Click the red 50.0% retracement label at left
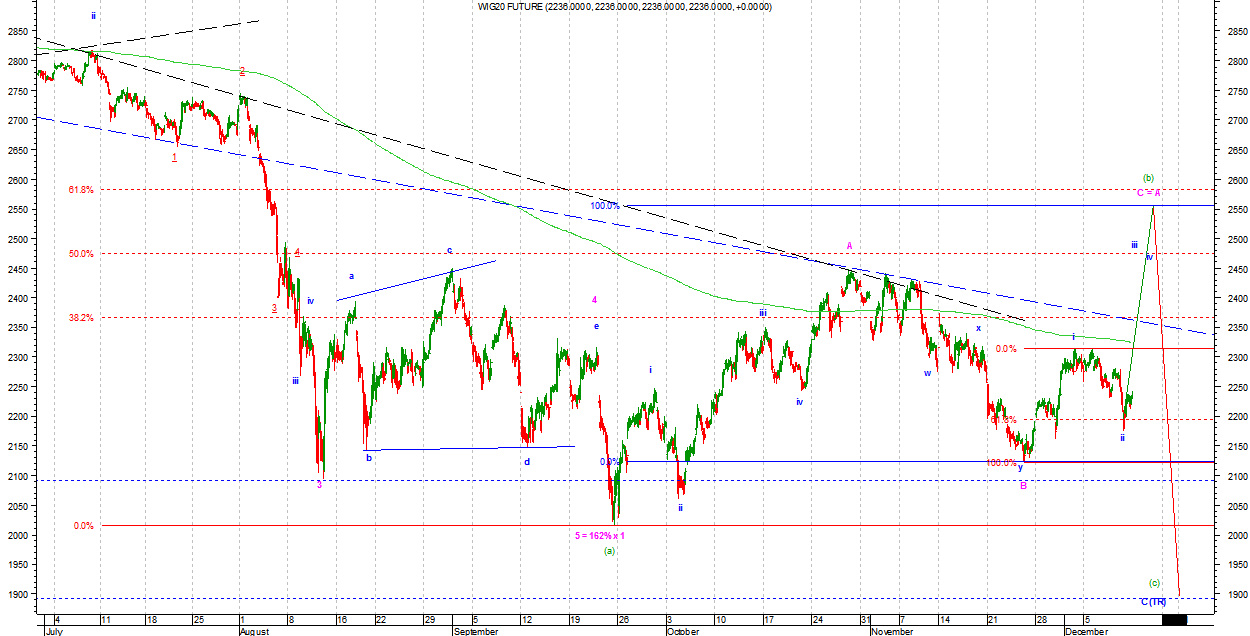Screen dimensions: 1250x636 pyautogui.click(x=81, y=254)
